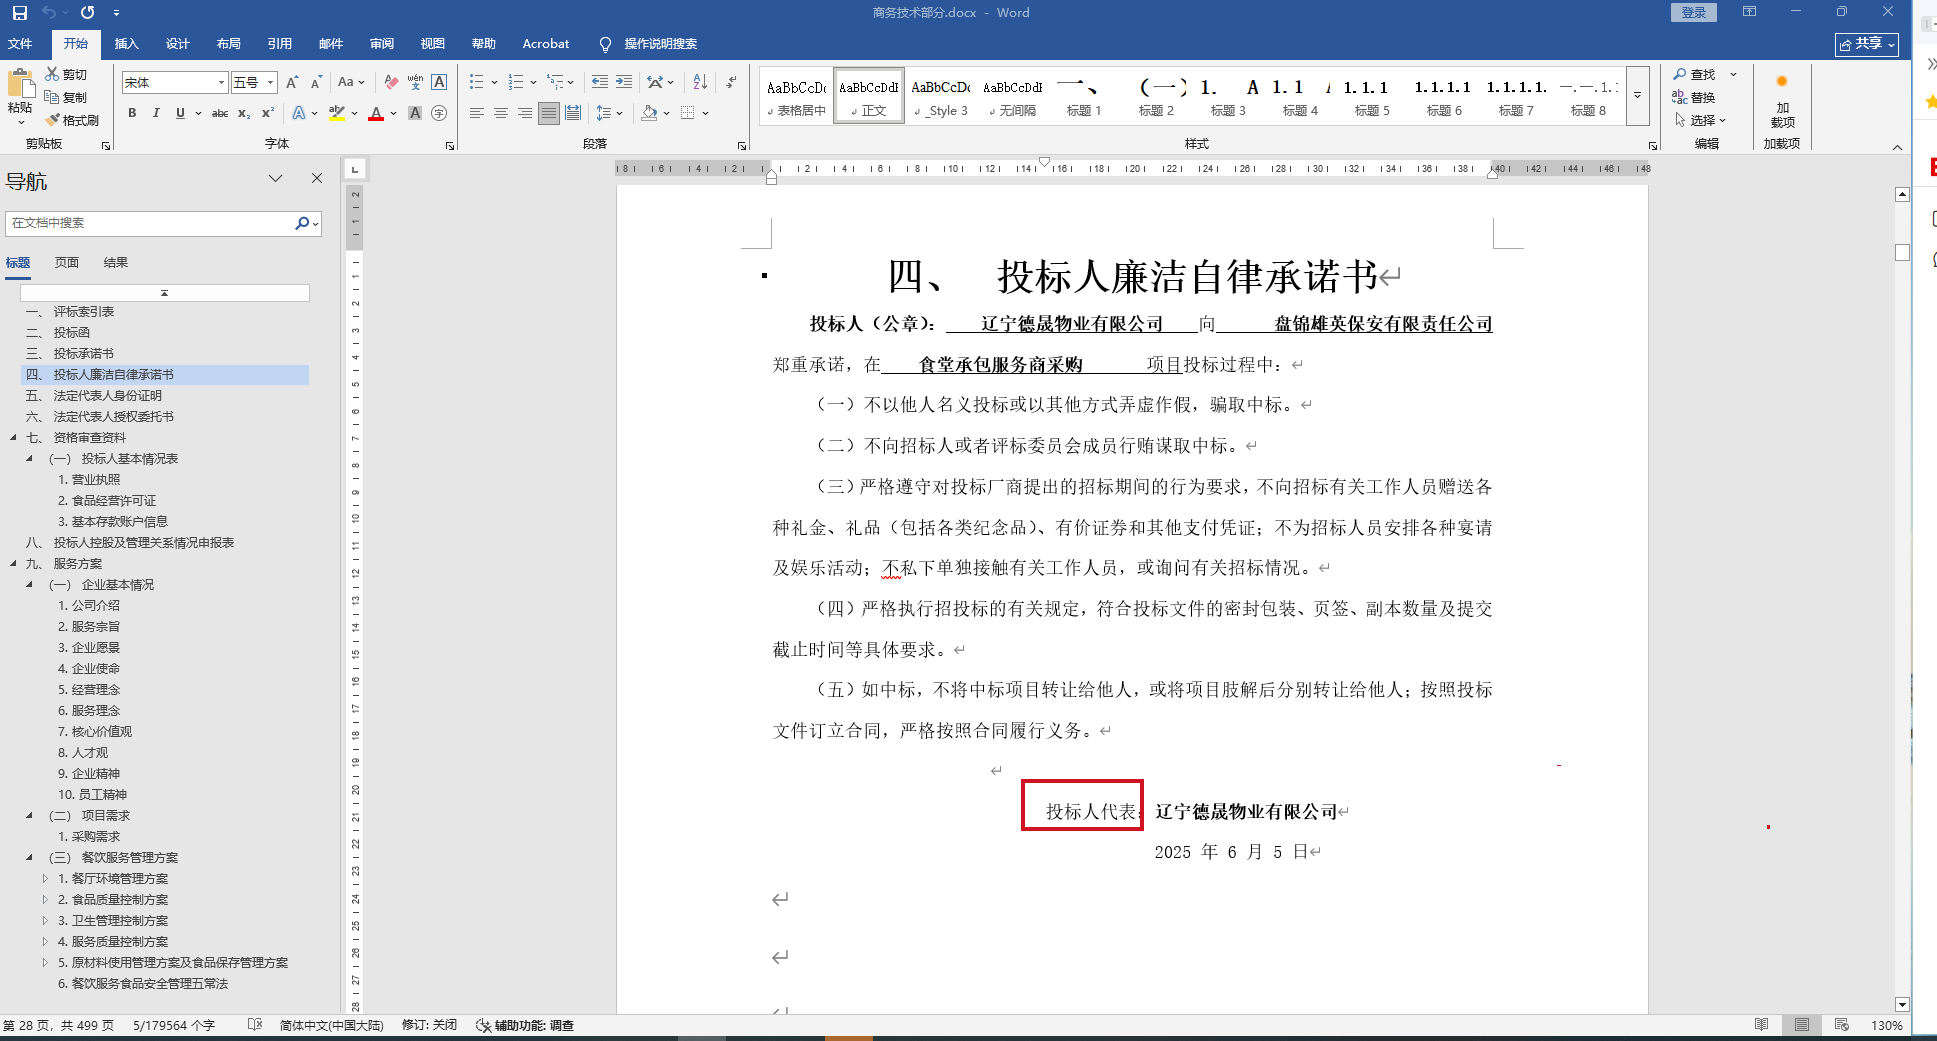
Task: Save the document with the floppy icon
Action: tap(20, 13)
